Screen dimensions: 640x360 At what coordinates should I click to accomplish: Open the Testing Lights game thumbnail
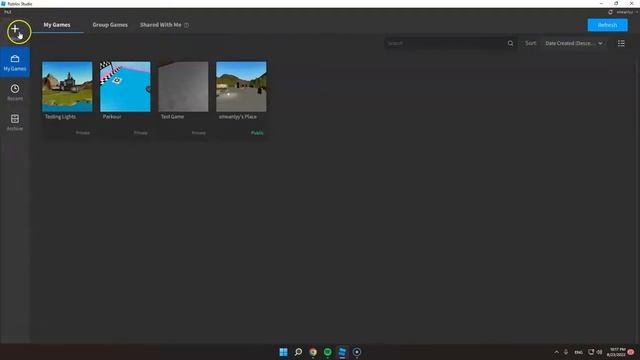tap(67, 87)
